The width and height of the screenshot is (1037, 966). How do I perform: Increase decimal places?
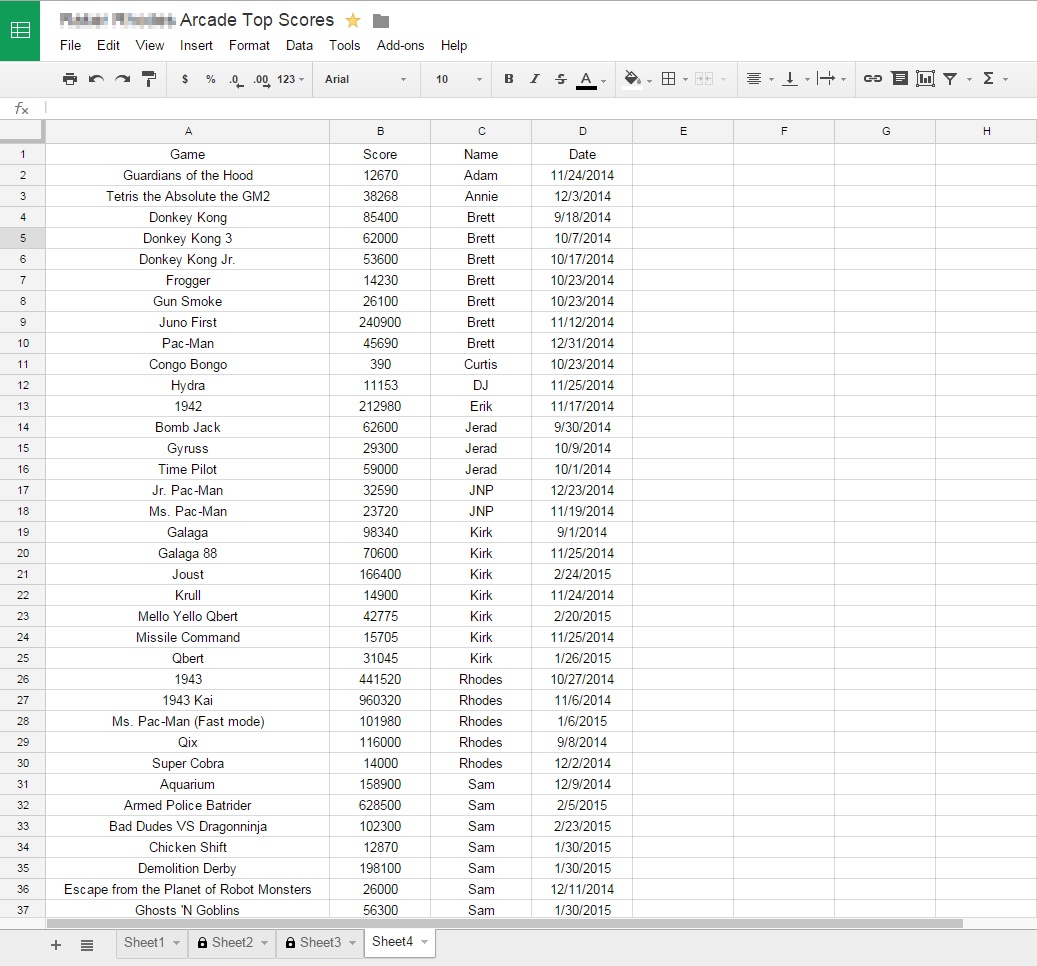(261, 80)
